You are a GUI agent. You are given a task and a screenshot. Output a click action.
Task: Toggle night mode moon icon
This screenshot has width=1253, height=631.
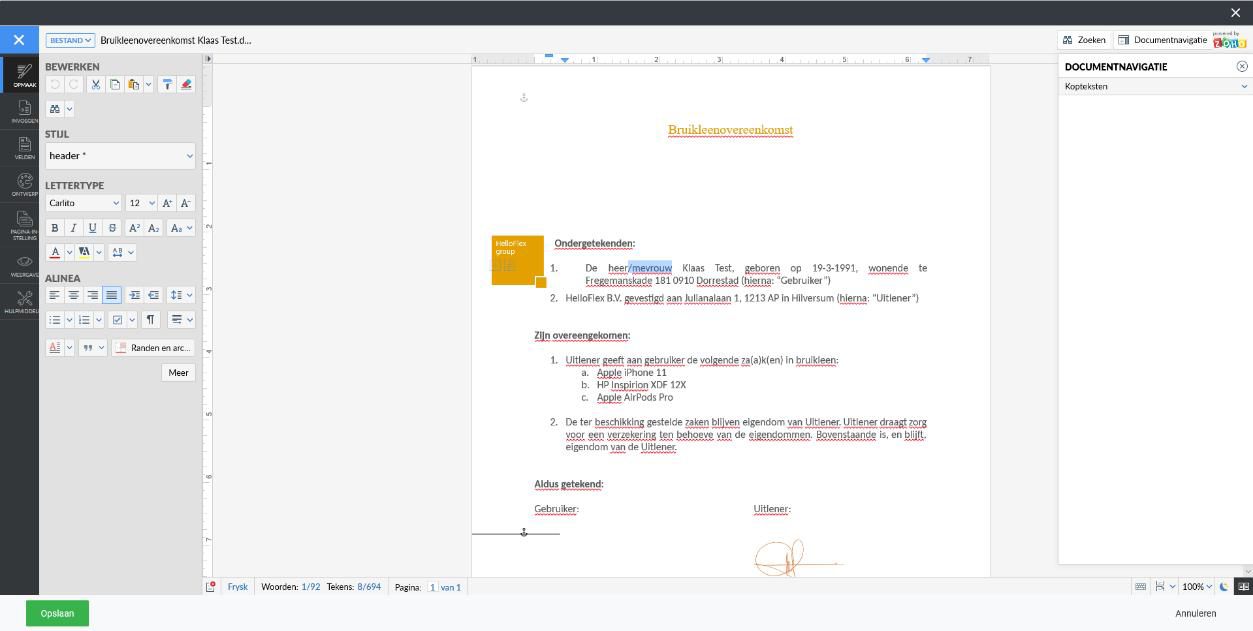pos(1223,587)
